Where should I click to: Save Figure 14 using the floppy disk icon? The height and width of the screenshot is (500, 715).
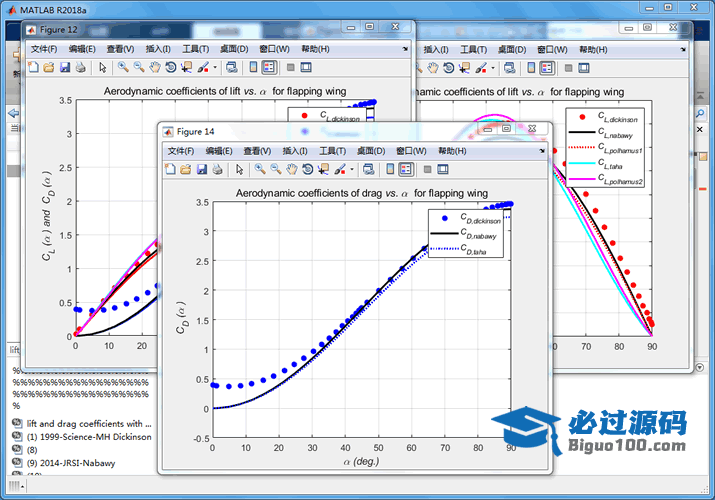click(x=202, y=170)
